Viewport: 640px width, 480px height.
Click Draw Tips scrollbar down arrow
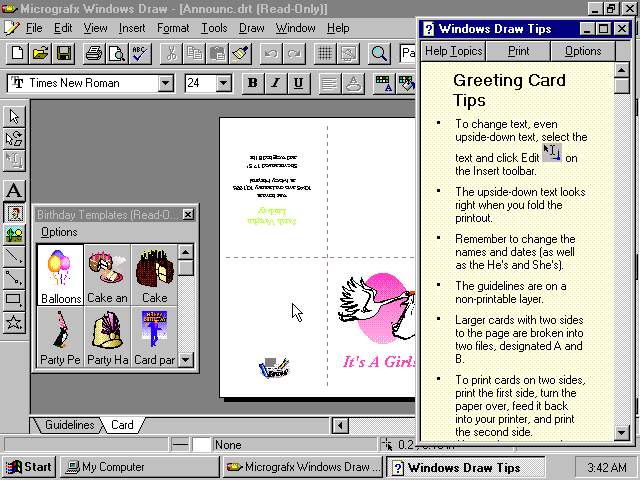622,432
